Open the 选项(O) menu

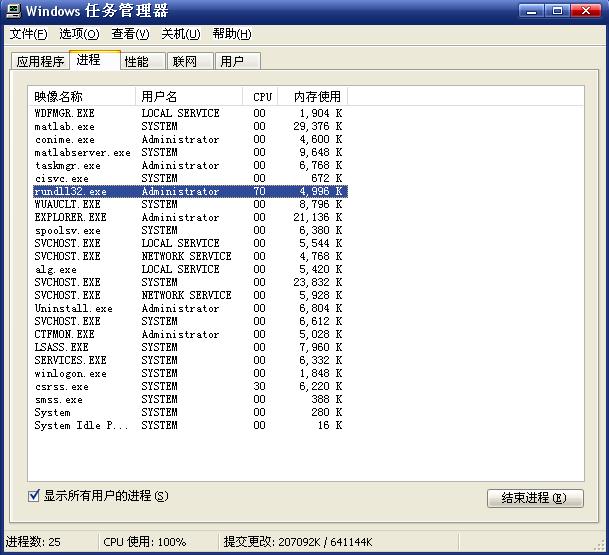(79, 34)
